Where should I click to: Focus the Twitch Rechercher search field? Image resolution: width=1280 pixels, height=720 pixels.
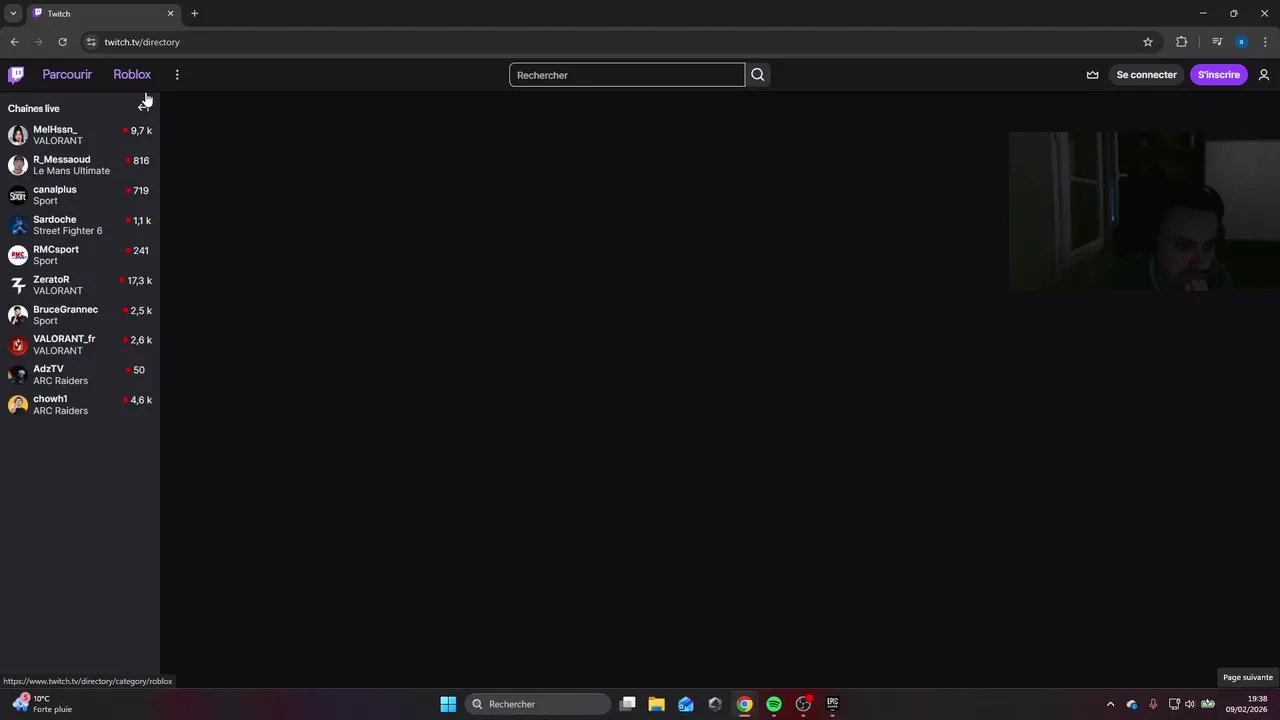(627, 75)
